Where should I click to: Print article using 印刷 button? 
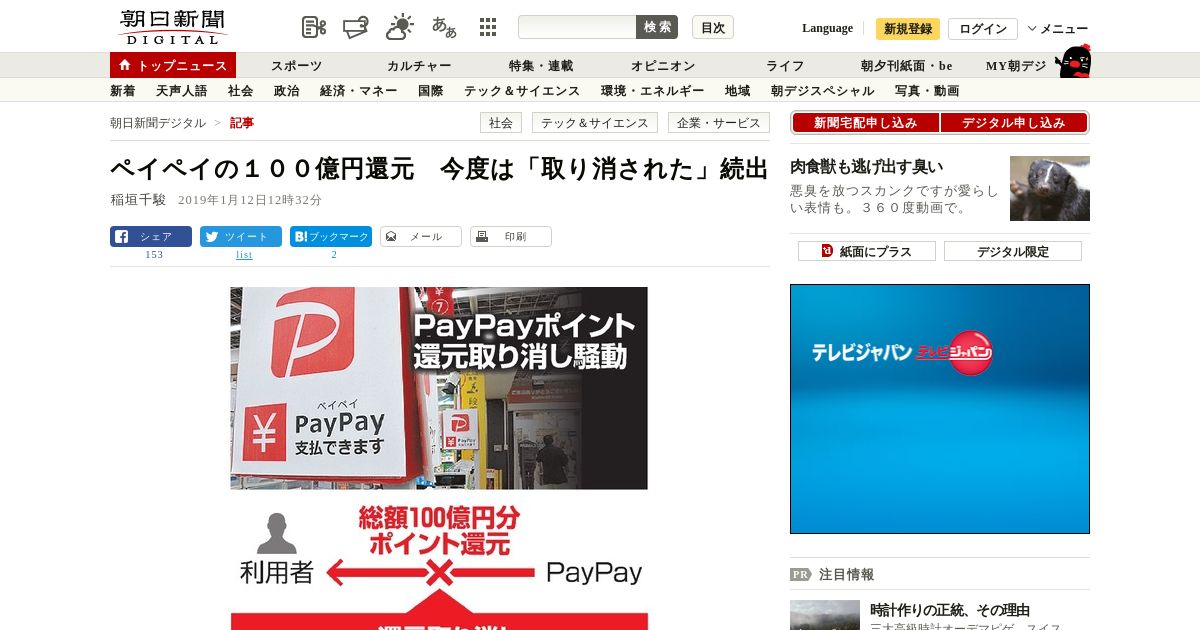(511, 237)
